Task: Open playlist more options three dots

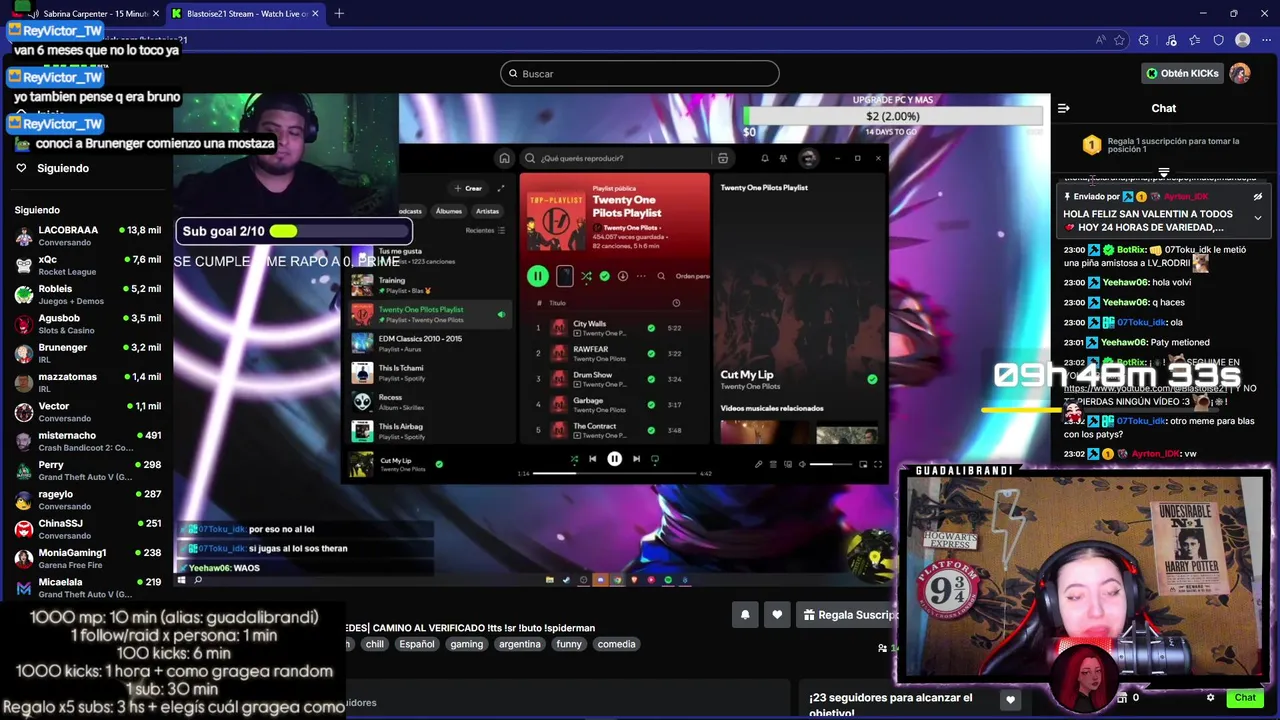Action: point(641,276)
